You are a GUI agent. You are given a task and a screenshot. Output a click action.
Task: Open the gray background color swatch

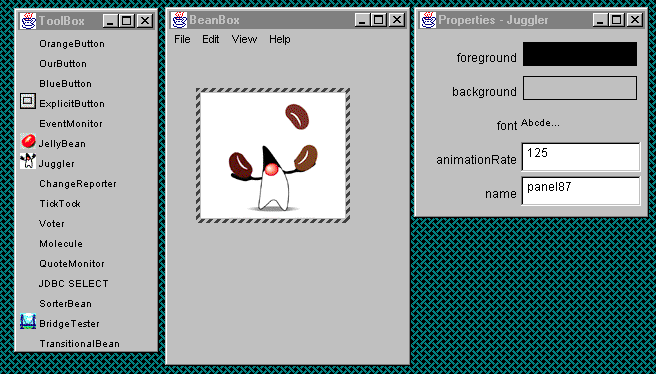tap(580, 88)
